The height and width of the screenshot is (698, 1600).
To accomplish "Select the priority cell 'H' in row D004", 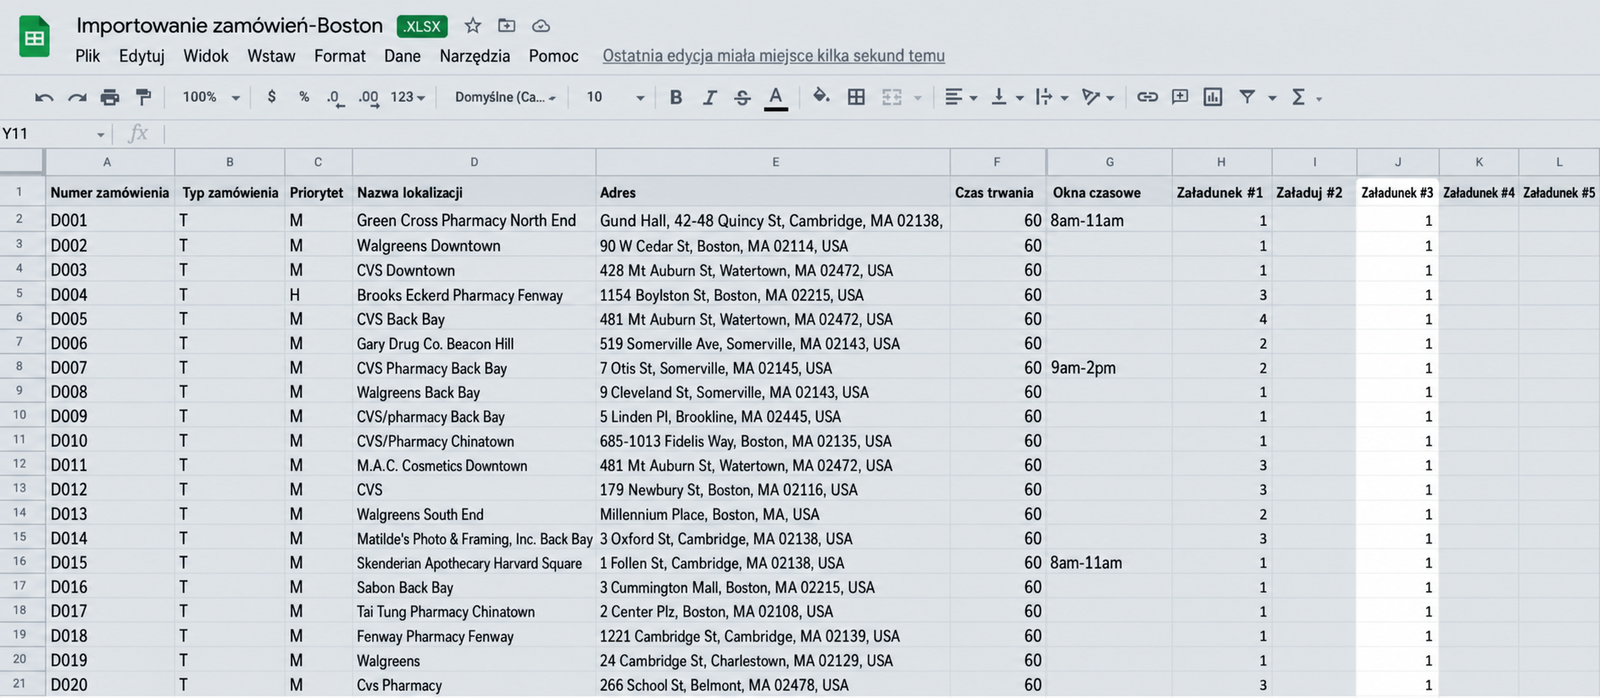I will [318, 295].
